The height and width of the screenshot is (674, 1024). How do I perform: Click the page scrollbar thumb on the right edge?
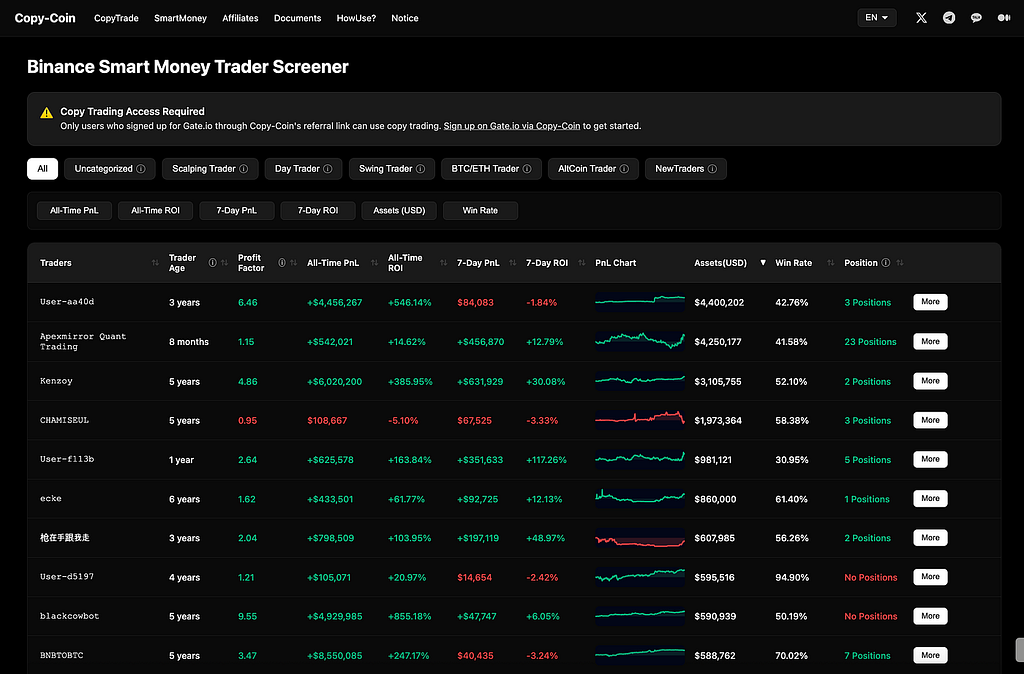(x=1019, y=650)
